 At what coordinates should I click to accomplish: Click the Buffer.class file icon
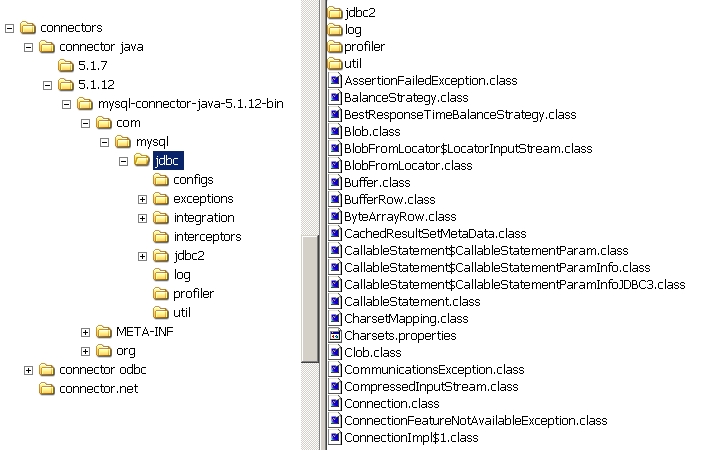335,183
